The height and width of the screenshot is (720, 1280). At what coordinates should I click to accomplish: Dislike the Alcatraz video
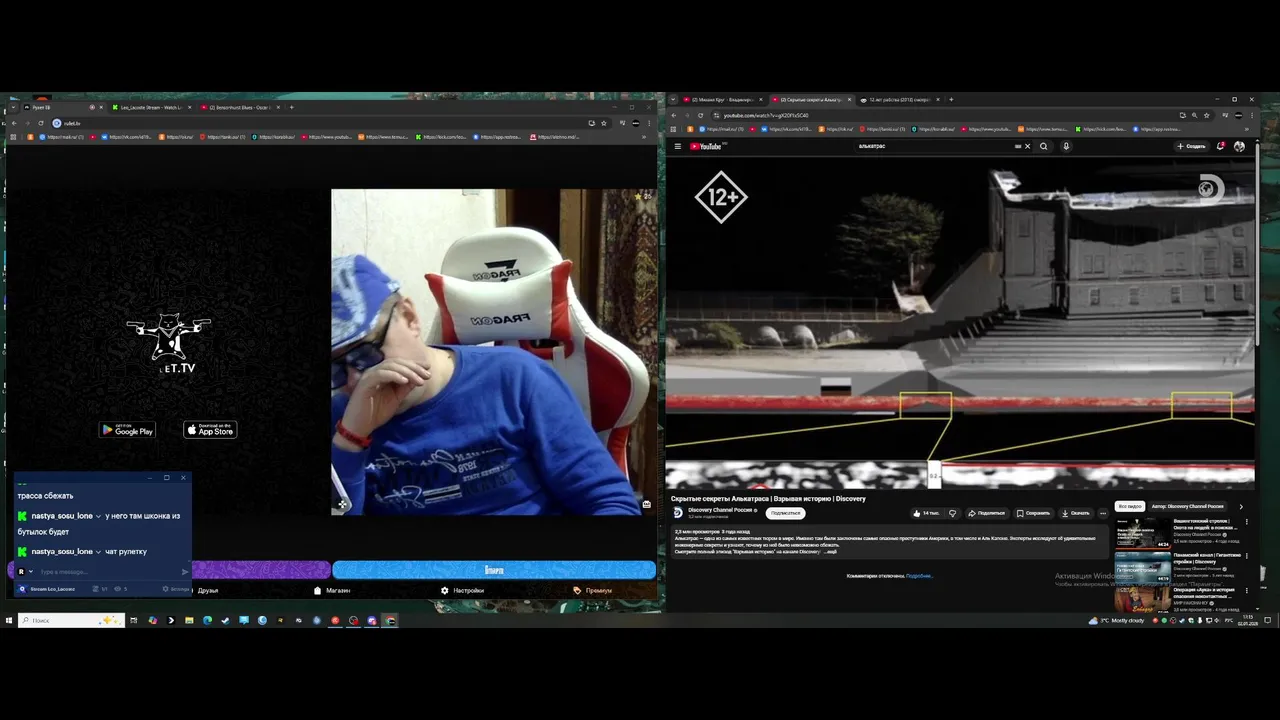point(952,513)
